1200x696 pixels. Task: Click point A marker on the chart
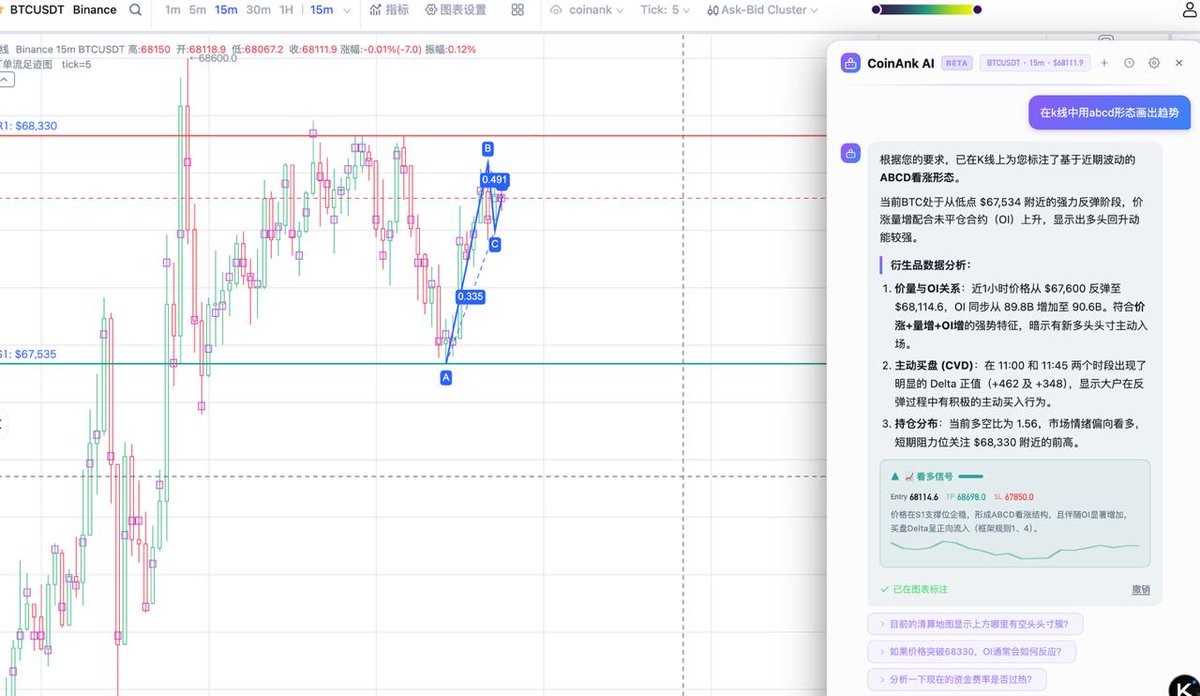(446, 378)
